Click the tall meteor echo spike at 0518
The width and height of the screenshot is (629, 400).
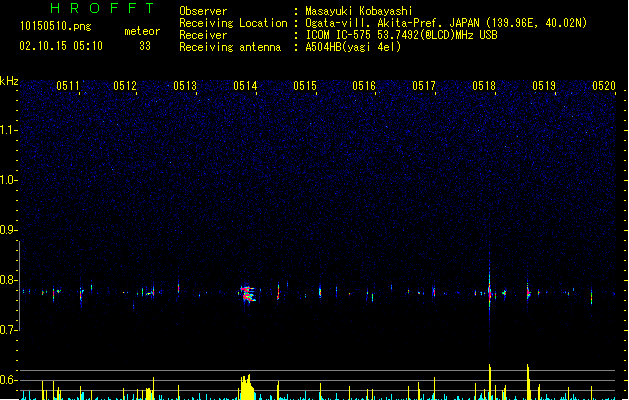(489, 289)
